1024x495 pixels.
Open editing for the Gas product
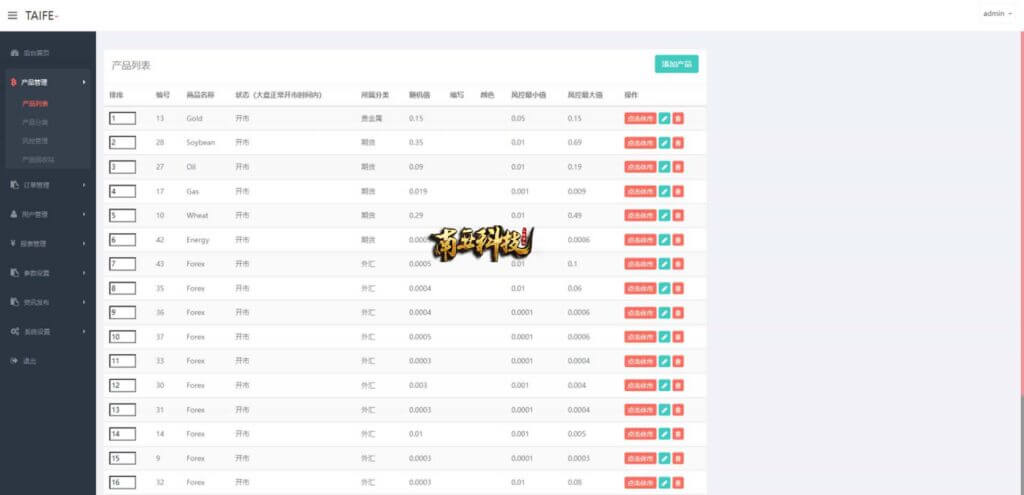[x=664, y=191]
